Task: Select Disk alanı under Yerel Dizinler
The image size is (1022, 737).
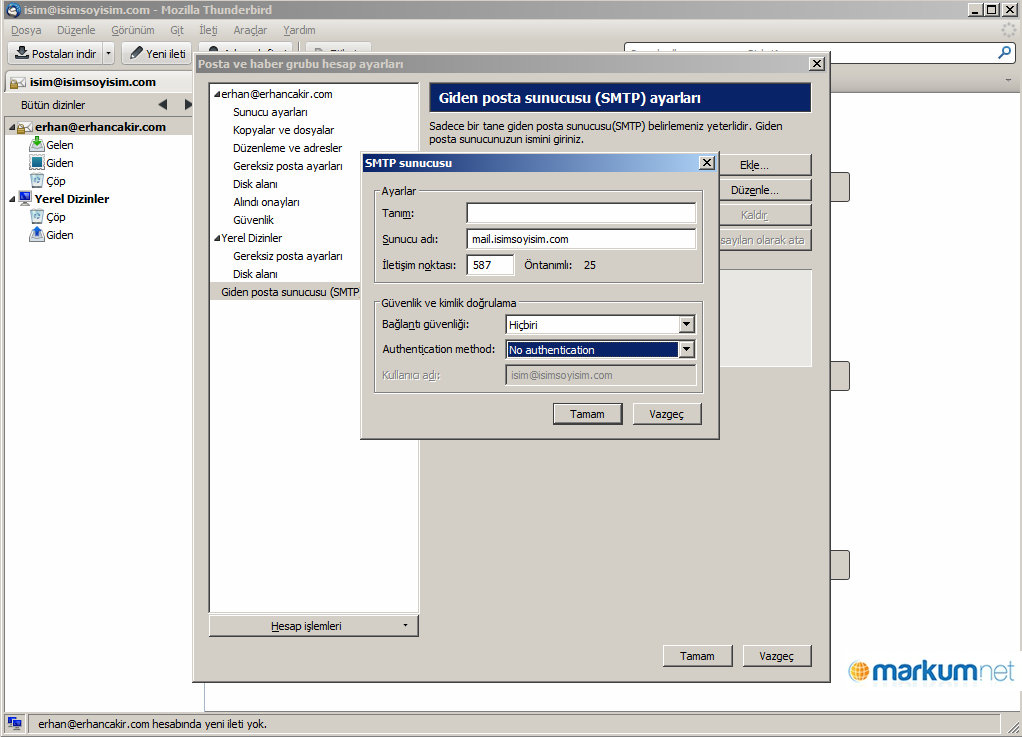Action: tap(256, 274)
